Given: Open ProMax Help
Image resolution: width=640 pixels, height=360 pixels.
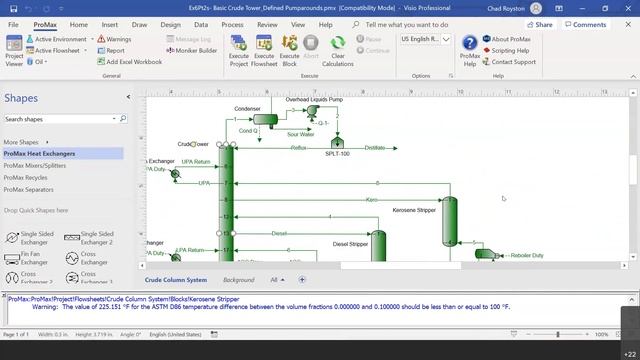Looking at the screenshot, I should (470, 51).
